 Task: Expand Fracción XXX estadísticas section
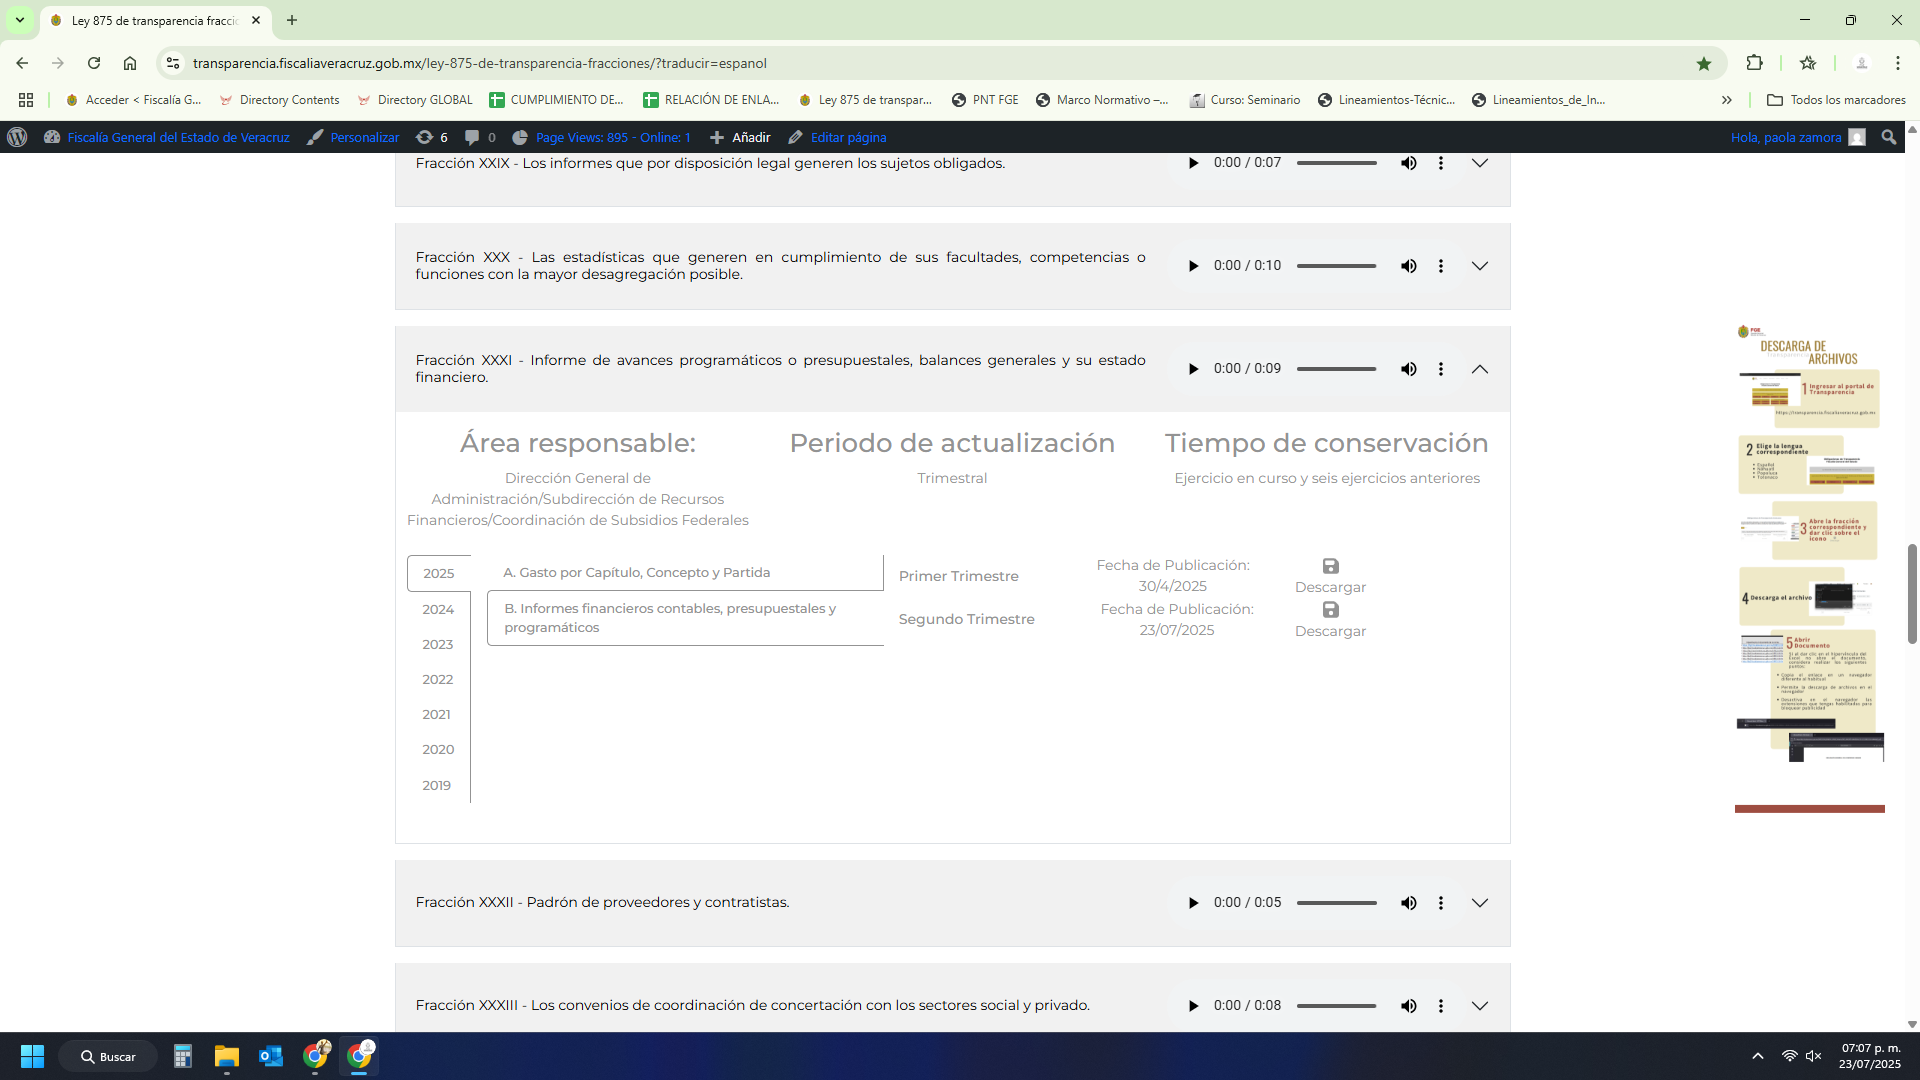coord(1480,266)
